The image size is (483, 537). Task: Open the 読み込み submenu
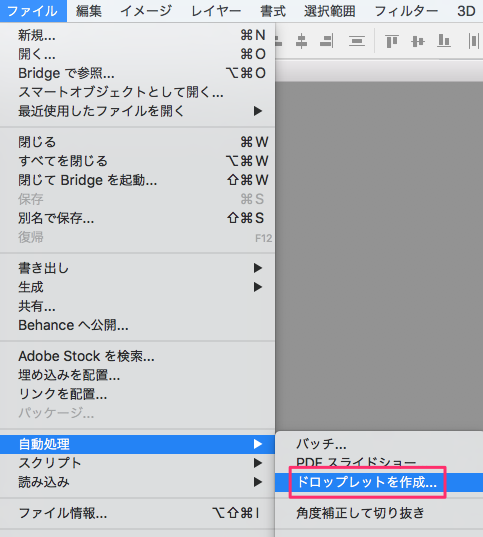click(x=137, y=482)
